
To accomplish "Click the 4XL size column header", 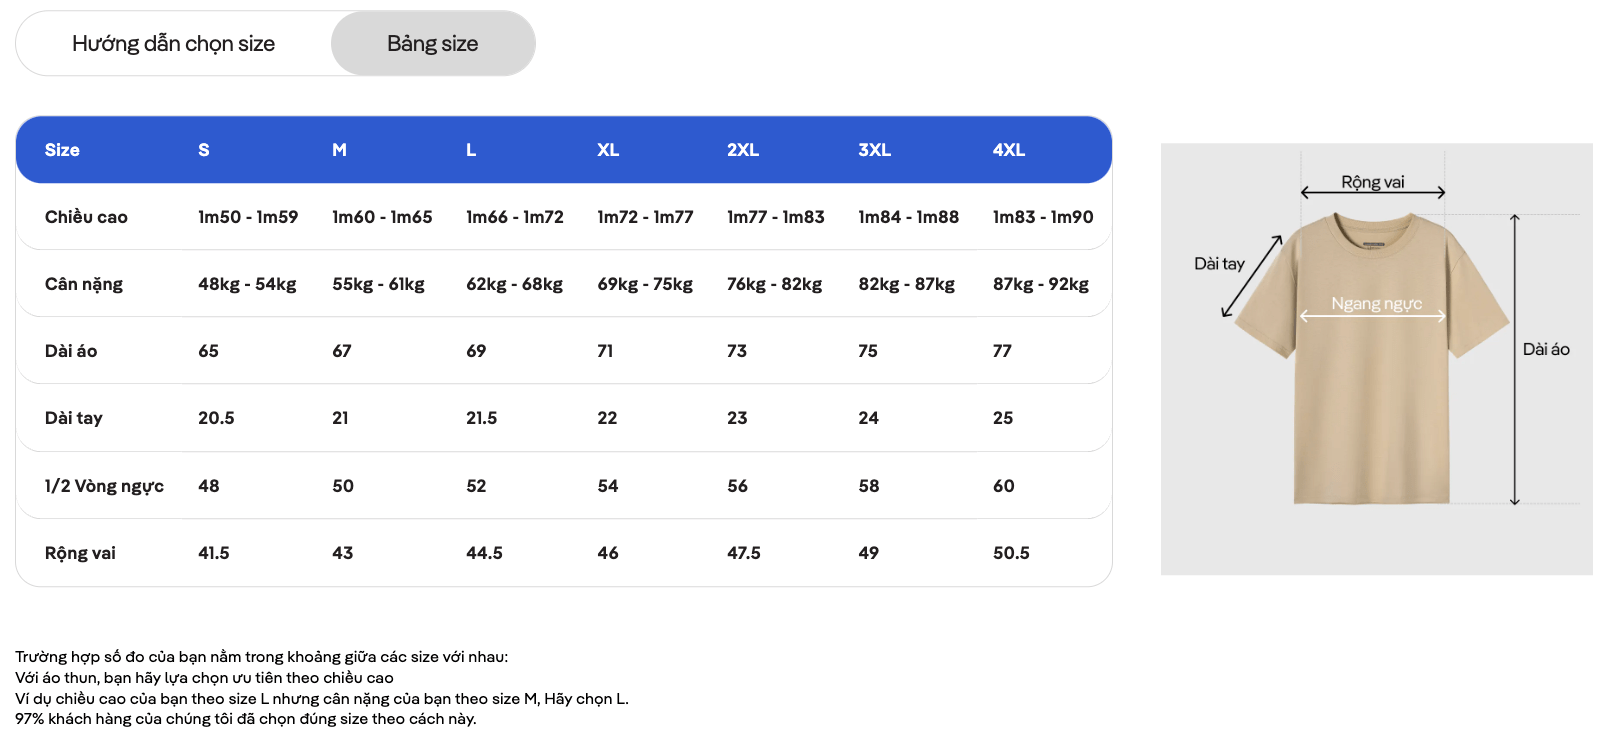I will (x=1008, y=150).
